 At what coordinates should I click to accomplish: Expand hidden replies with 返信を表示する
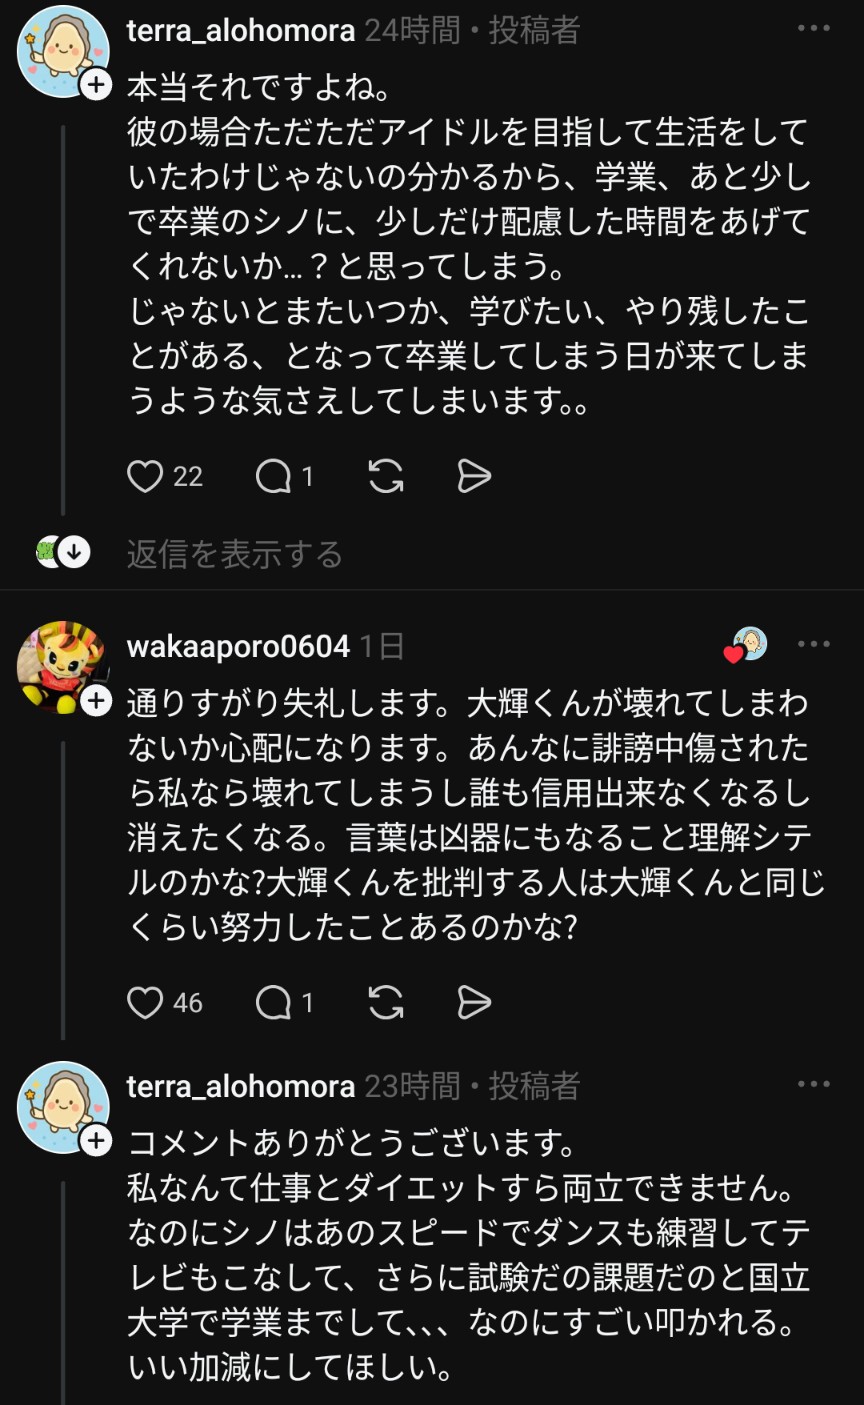234,554
